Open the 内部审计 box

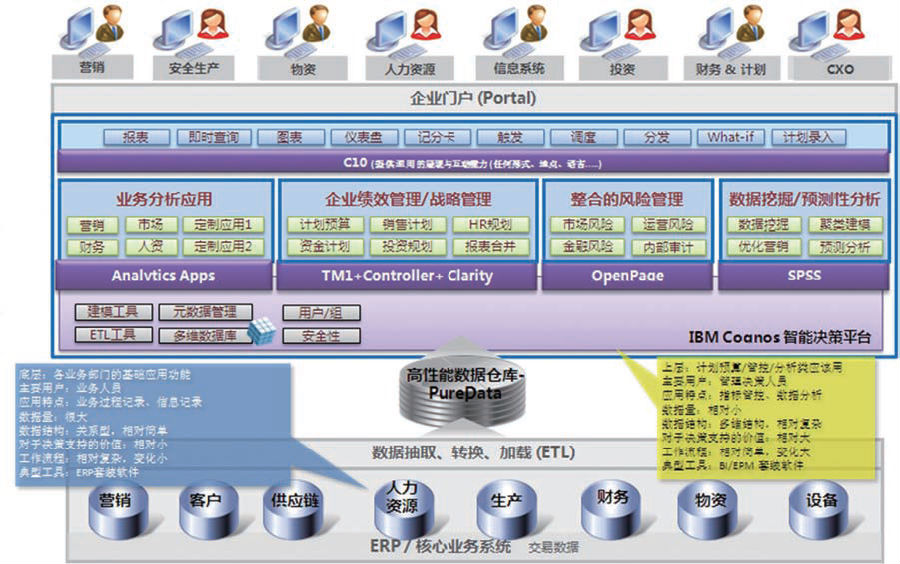point(669,247)
